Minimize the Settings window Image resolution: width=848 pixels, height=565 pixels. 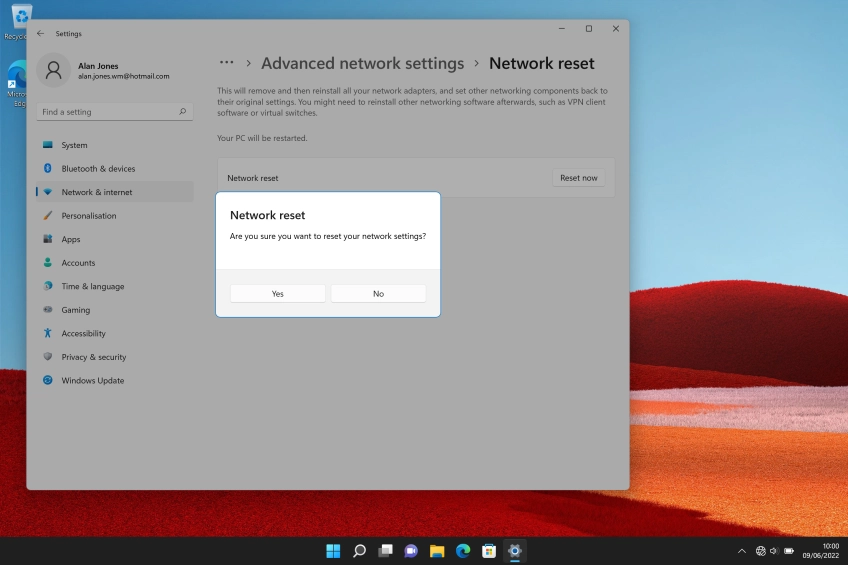point(562,29)
